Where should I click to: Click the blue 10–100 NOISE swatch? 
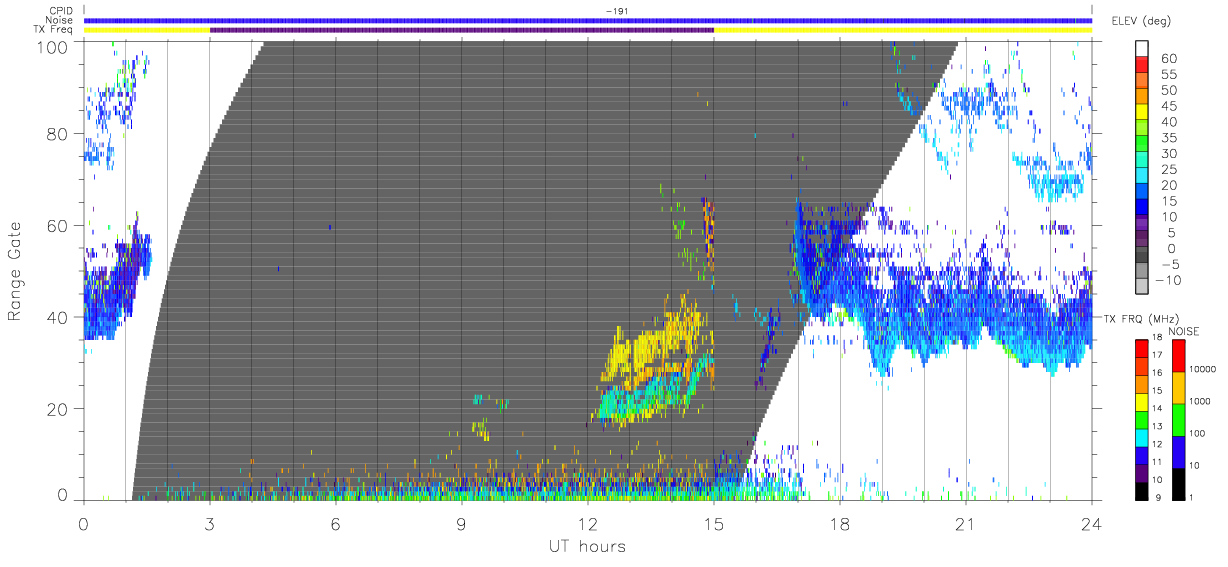[1178, 451]
